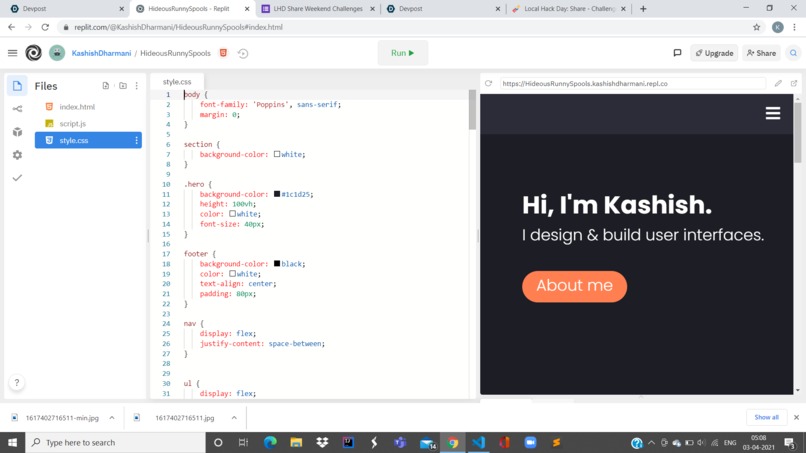
Task: Open Chrome profile K icon
Action: coord(778,27)
